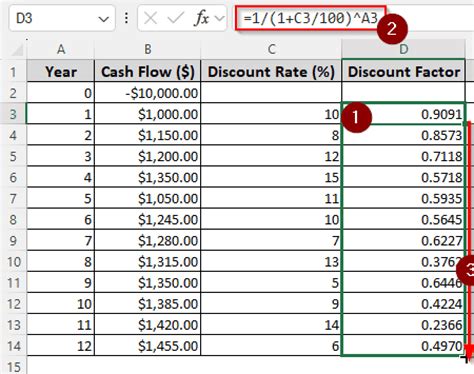Click the Enter checkmark formula icon
Screen dimensions: 474x374
click(176, 18)
